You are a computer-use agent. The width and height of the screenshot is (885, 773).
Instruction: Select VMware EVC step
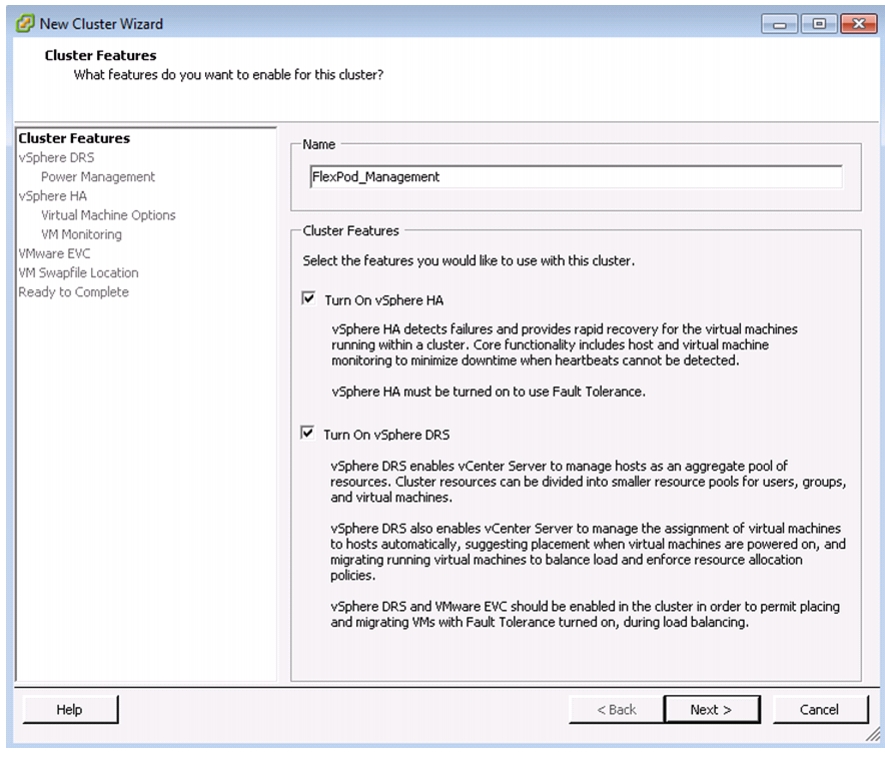coord(54,253)
